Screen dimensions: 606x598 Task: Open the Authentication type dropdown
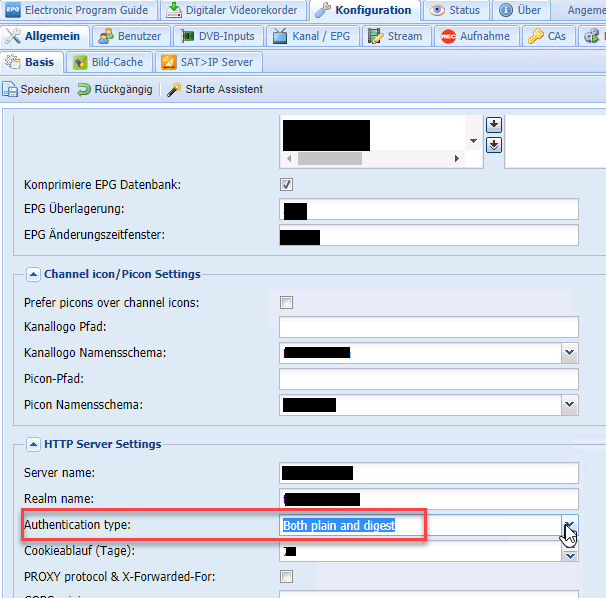click(569, 526)
